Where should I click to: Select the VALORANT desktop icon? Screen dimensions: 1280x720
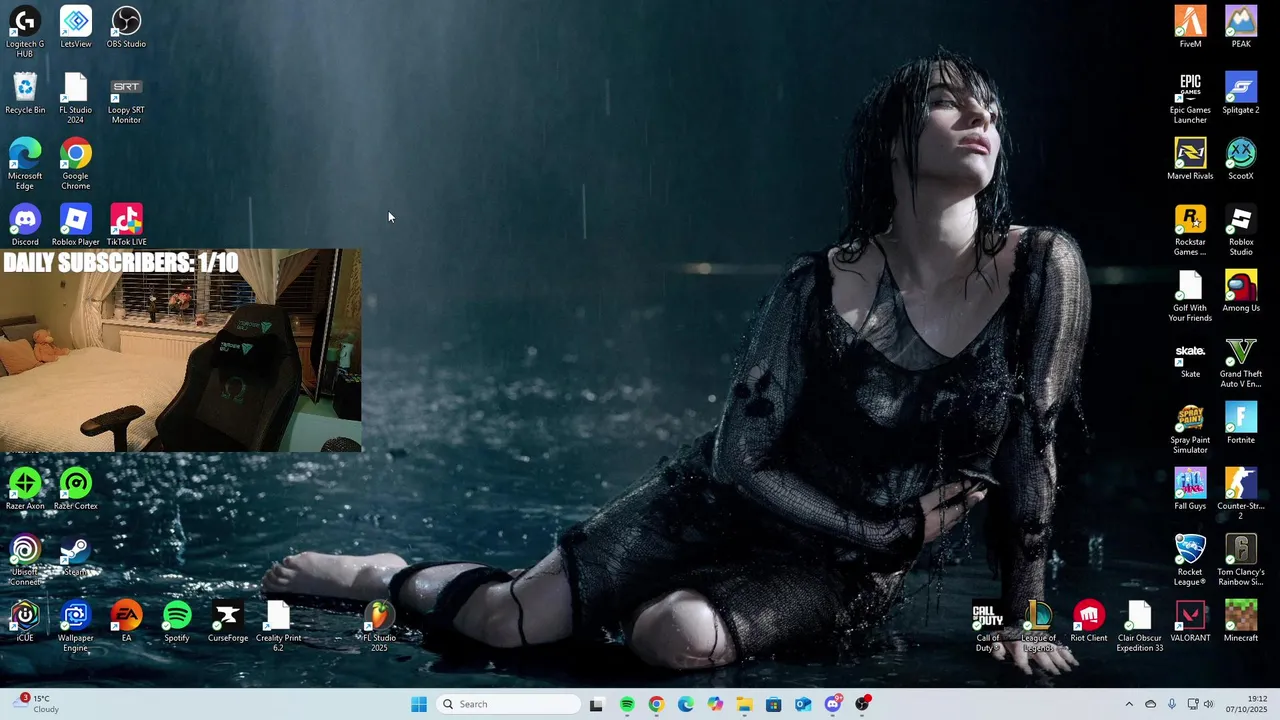(x=1190, y=622)
